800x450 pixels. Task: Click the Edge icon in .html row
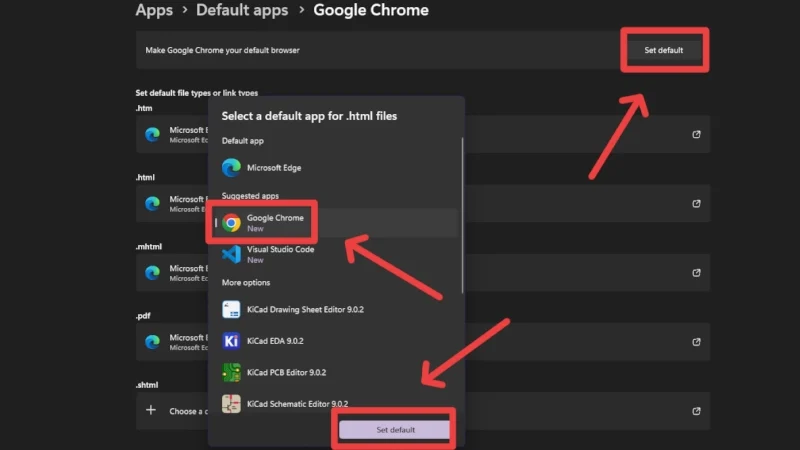point(152,204)
